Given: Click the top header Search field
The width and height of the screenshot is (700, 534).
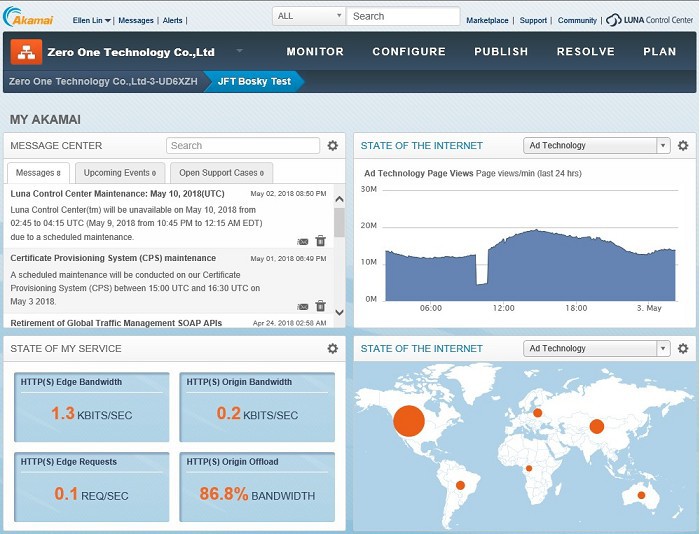Looking at the screenshot, I should (x=403, y=16).
